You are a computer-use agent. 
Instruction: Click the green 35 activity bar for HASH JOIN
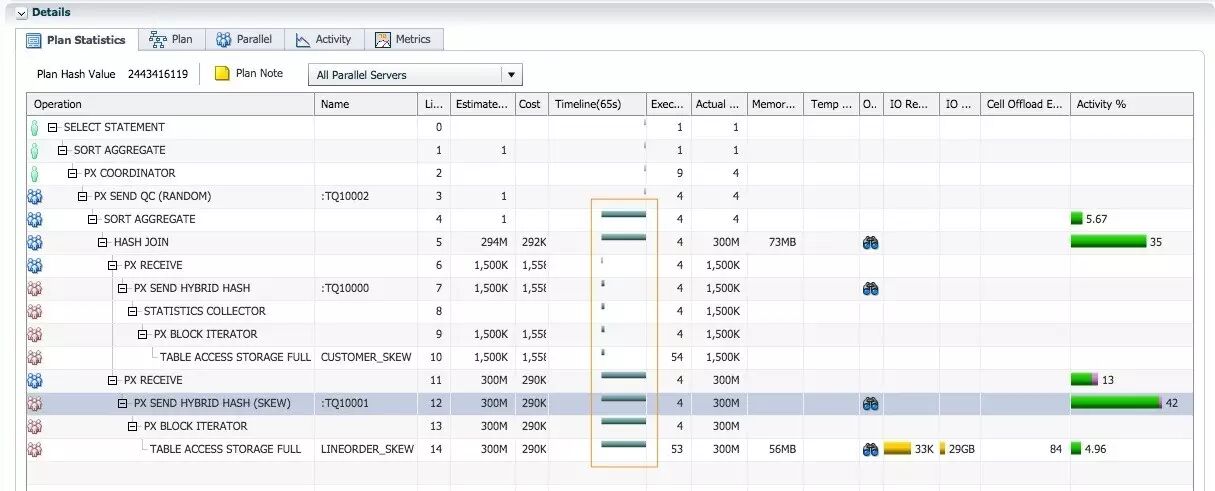[x=1108, y=241]
